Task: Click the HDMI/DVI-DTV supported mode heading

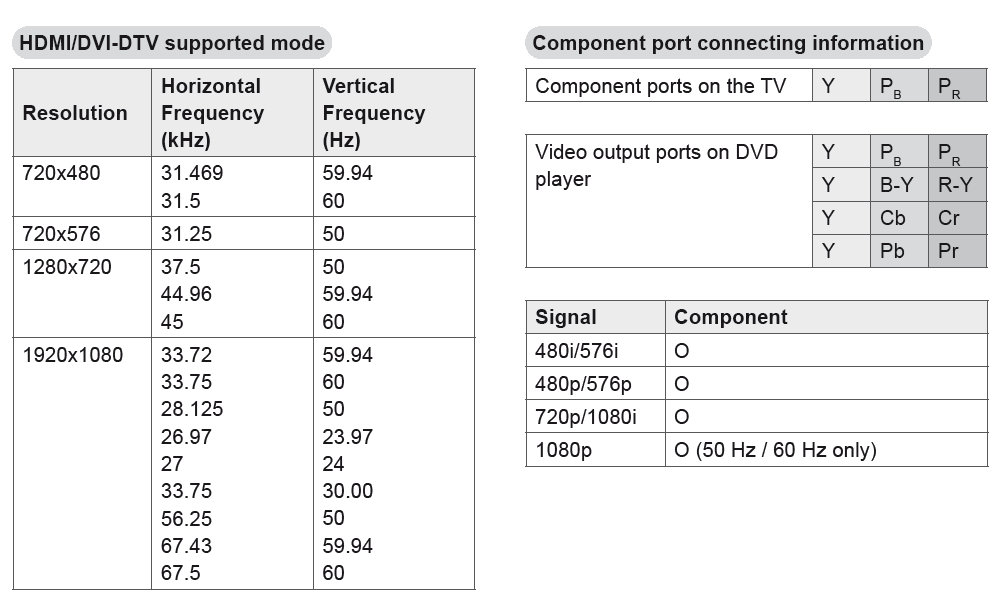Action: coord(172,43)
